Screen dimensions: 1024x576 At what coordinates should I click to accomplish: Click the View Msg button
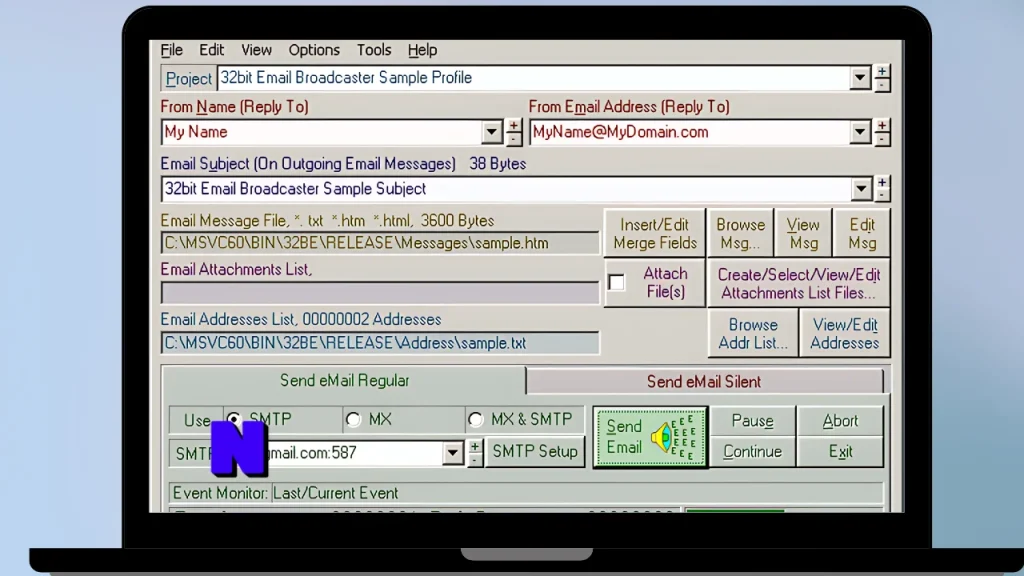803,234
